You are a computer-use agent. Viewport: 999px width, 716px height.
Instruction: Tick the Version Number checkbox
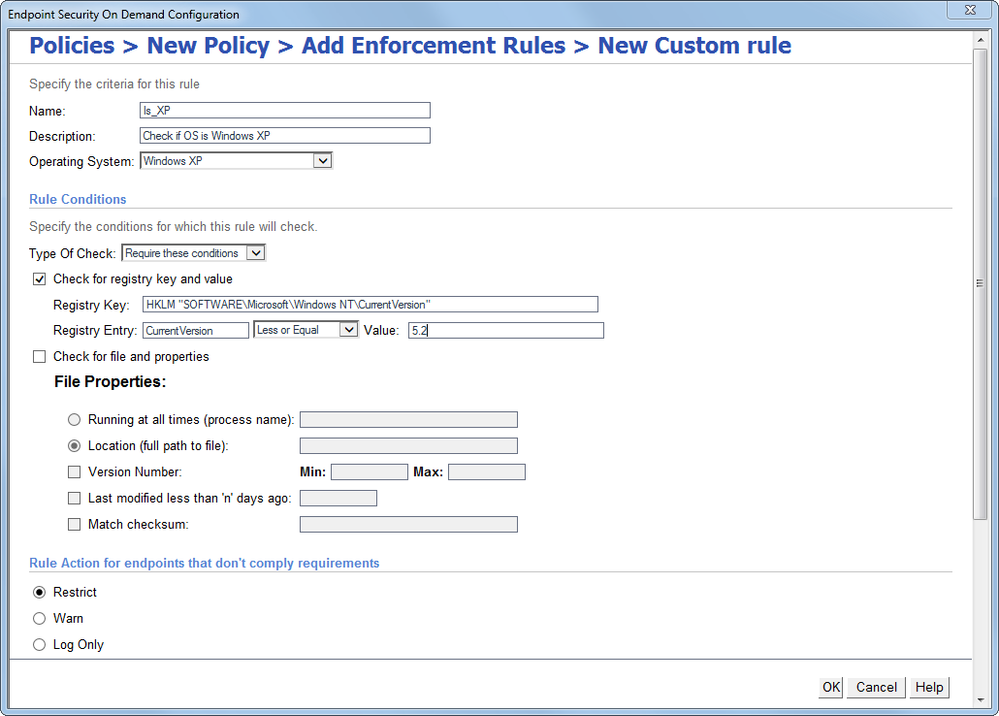tap(74, 472)
